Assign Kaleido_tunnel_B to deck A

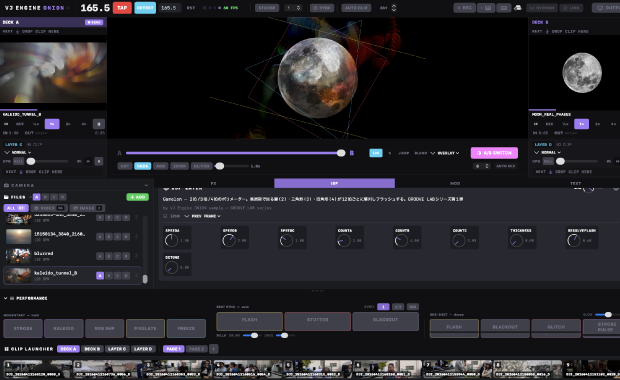point(100,276)
